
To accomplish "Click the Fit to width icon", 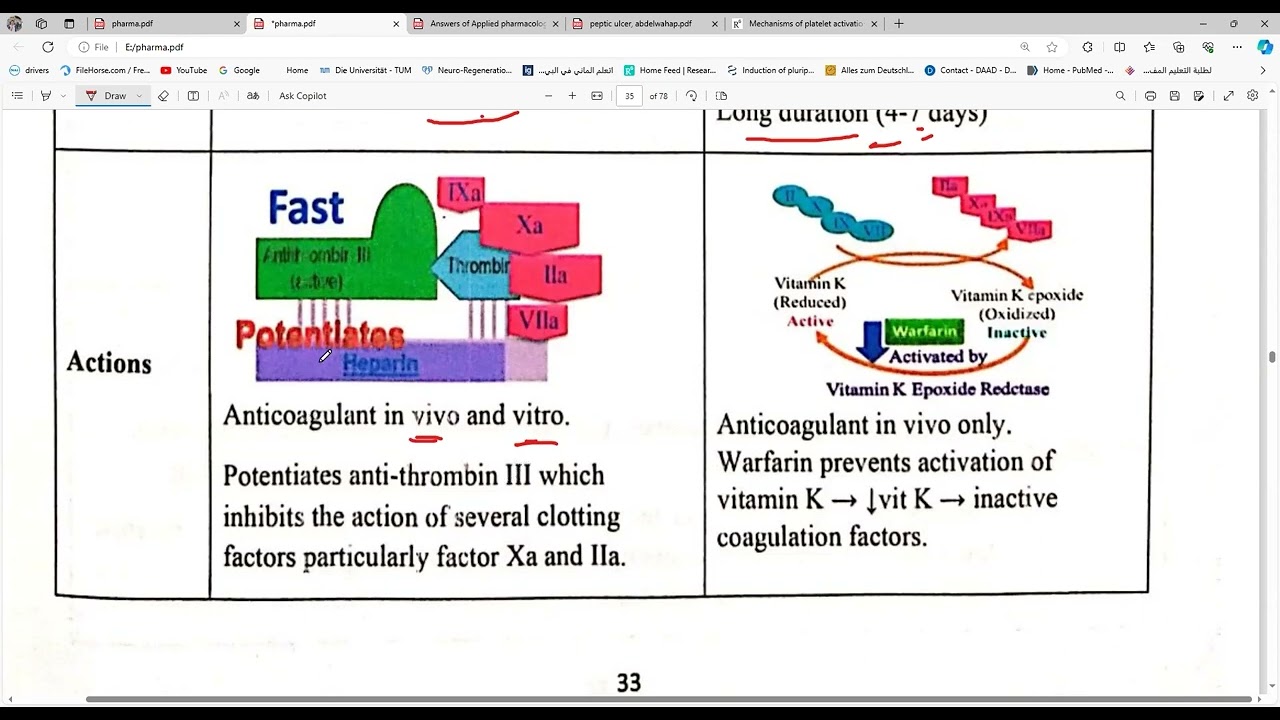I will point(597,96).
